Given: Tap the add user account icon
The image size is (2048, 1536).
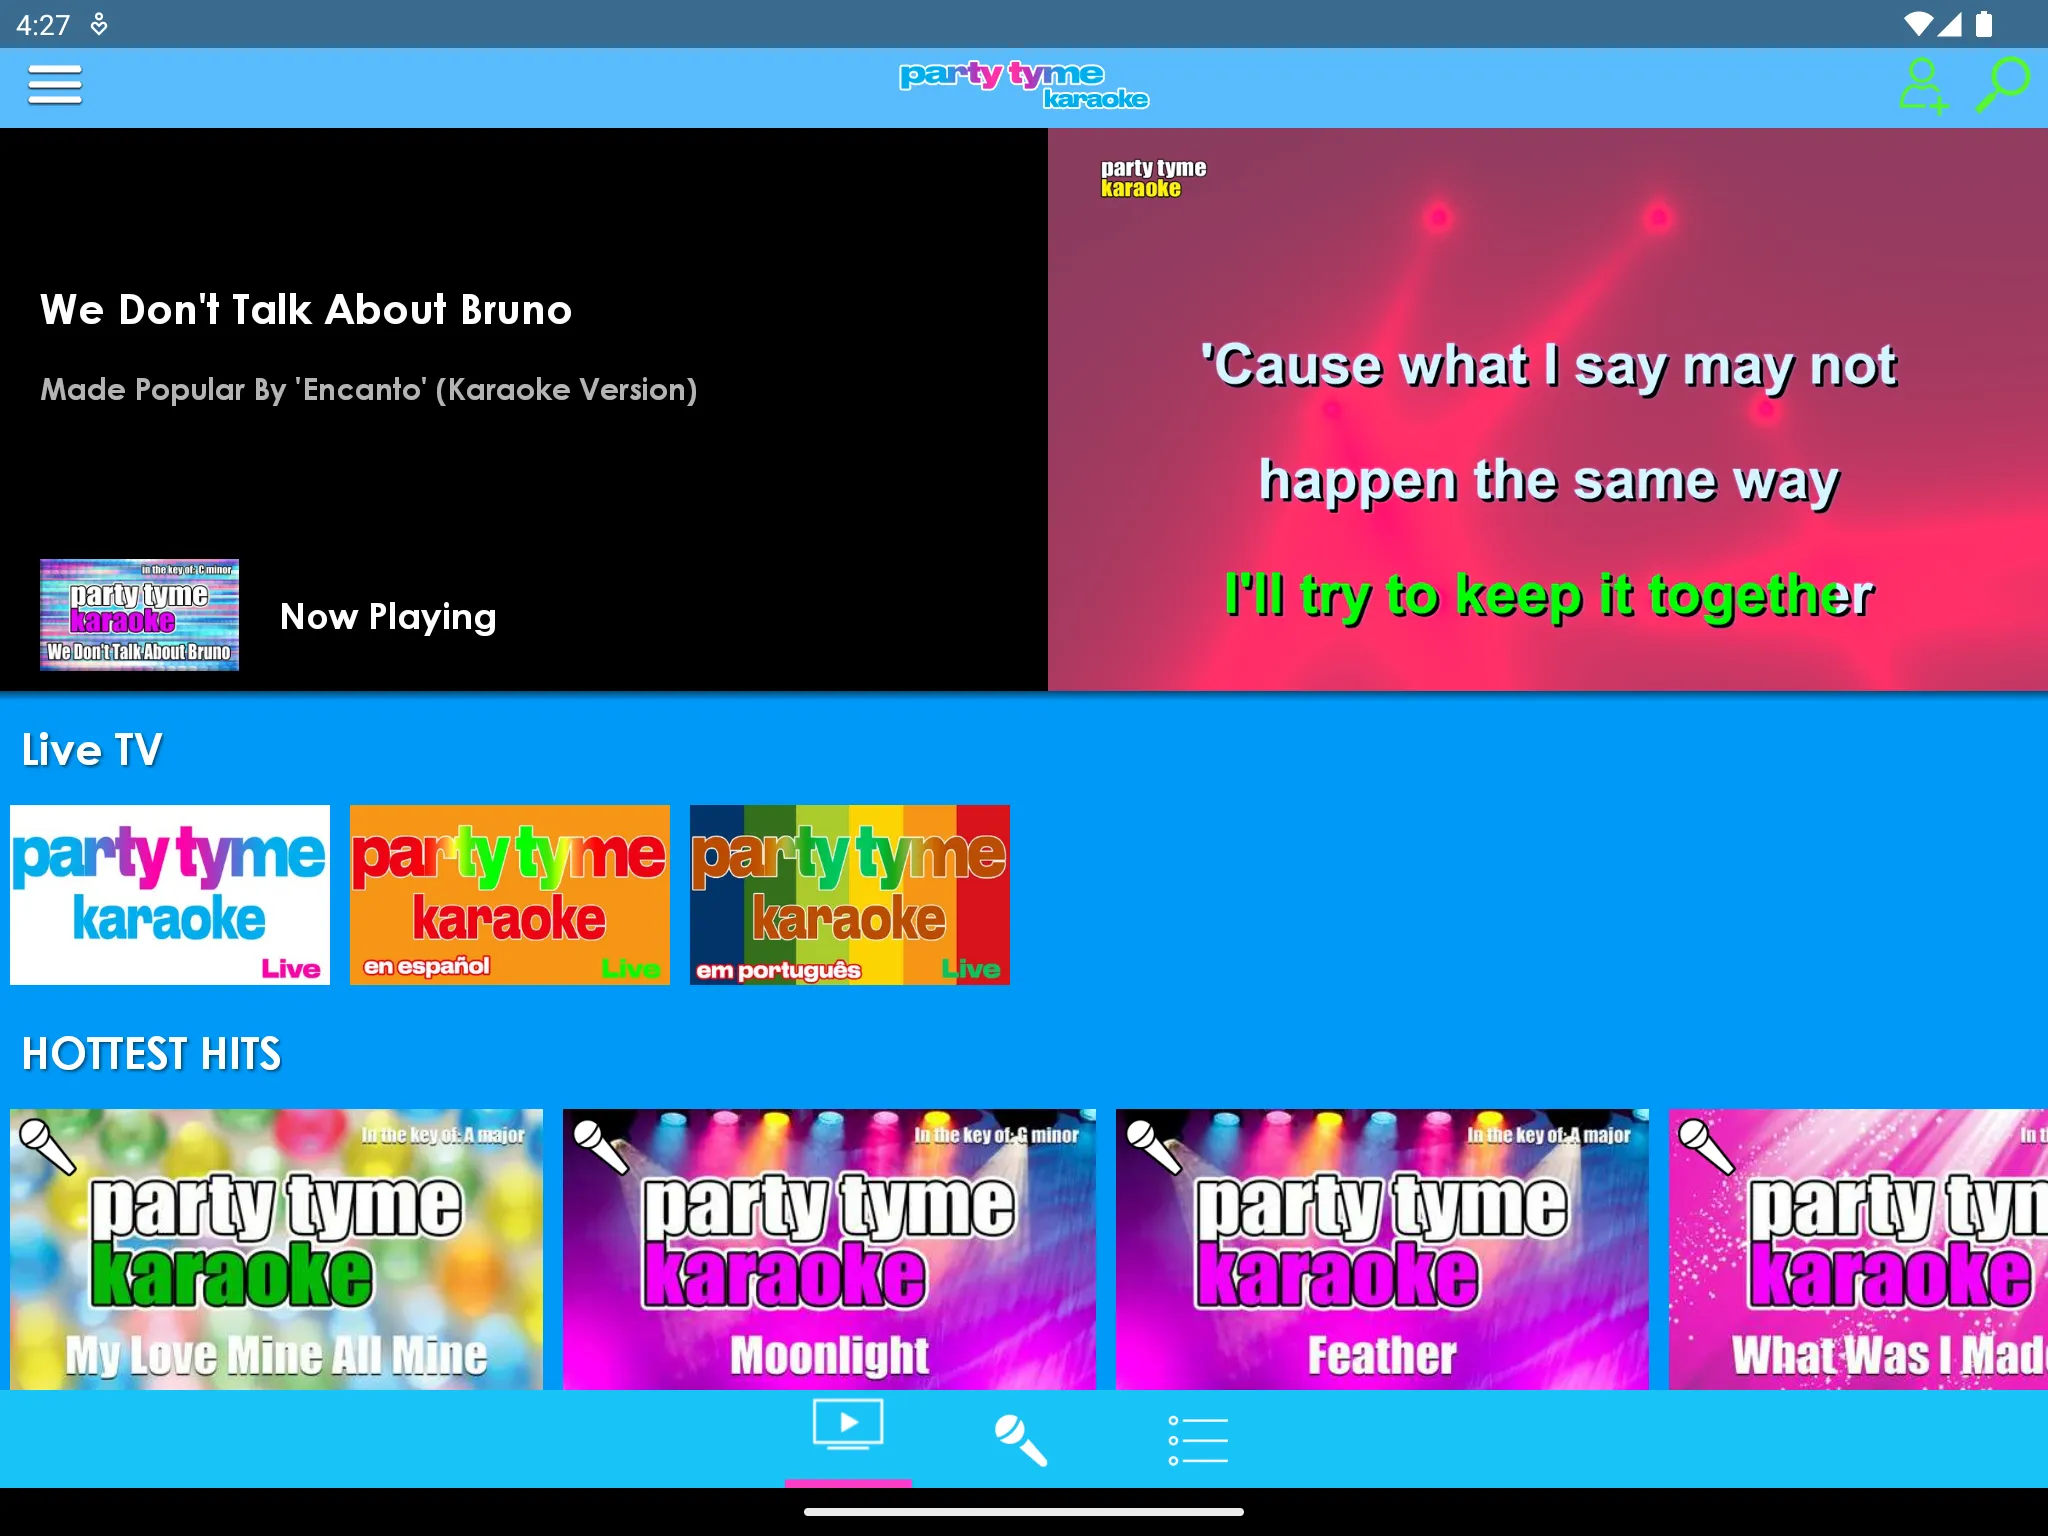Looking at the screenshot, I should pyautogui.click(x=1923, y=86).
